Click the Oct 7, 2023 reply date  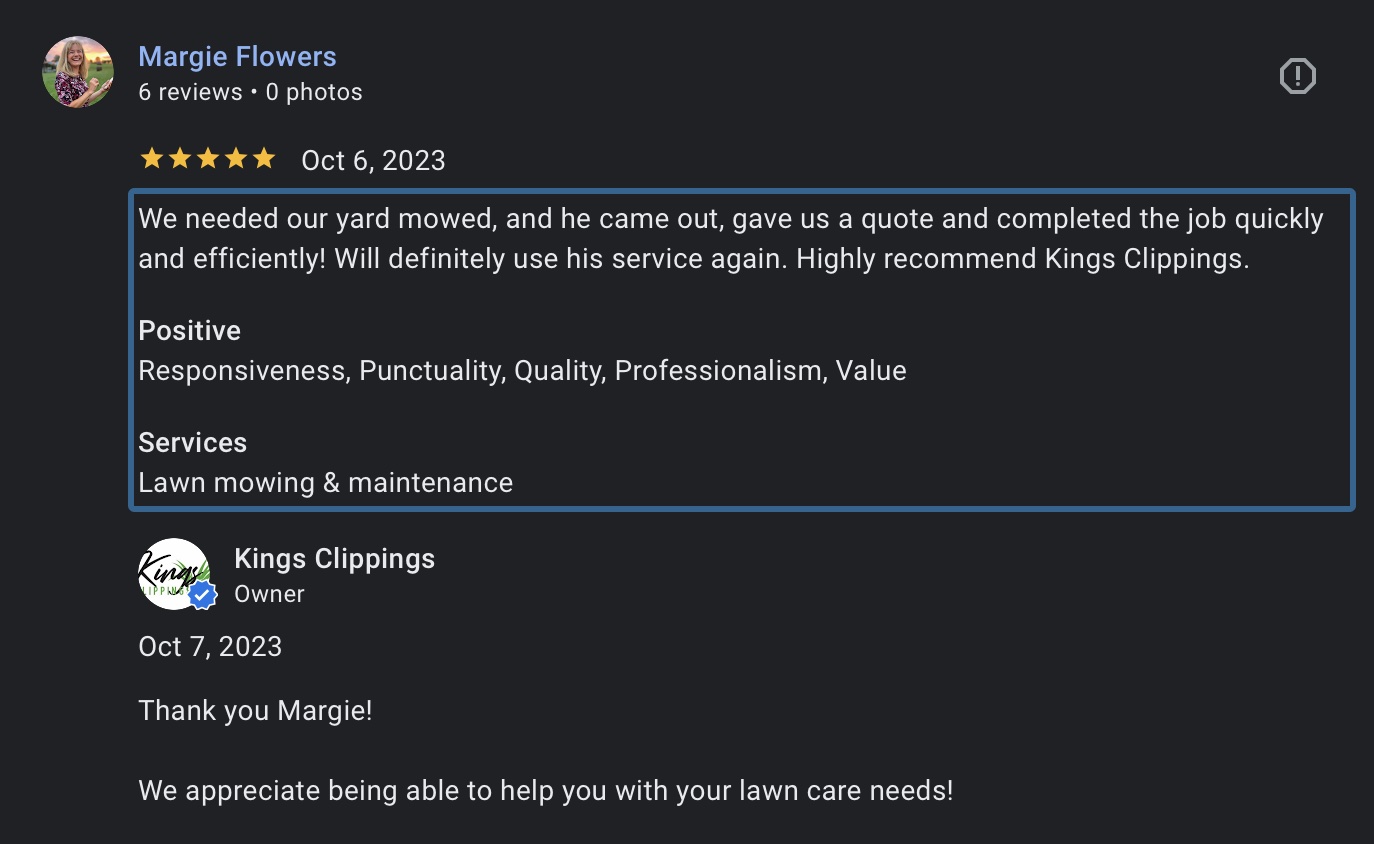(x=210, y=647)
